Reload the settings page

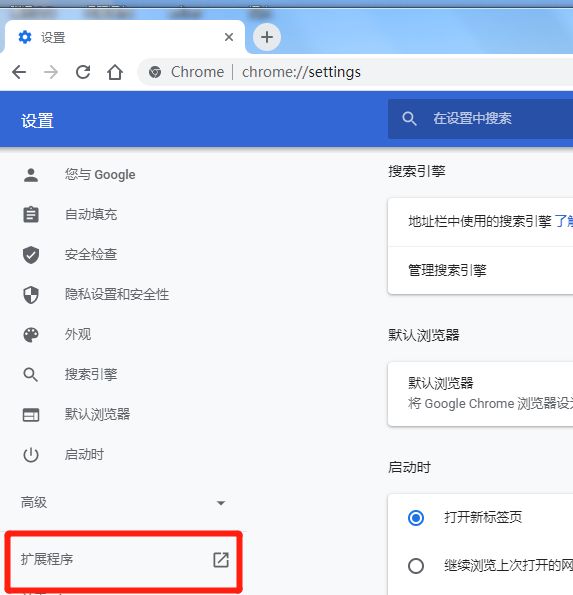click(83, 72)
